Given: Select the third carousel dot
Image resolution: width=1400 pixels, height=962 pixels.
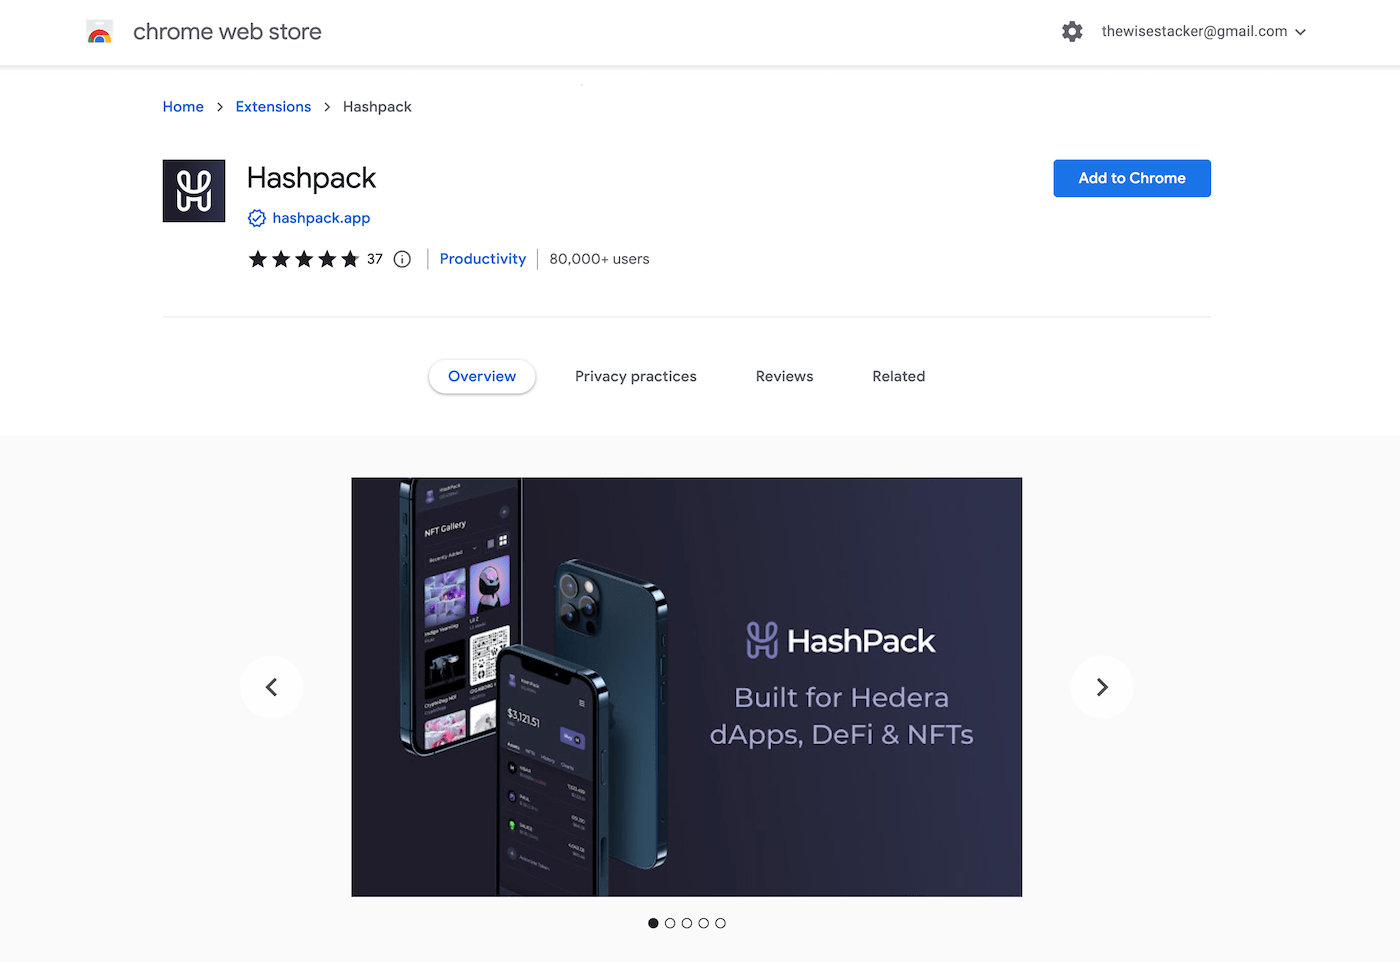Looking at the screenshot, I should pos(687,923).
